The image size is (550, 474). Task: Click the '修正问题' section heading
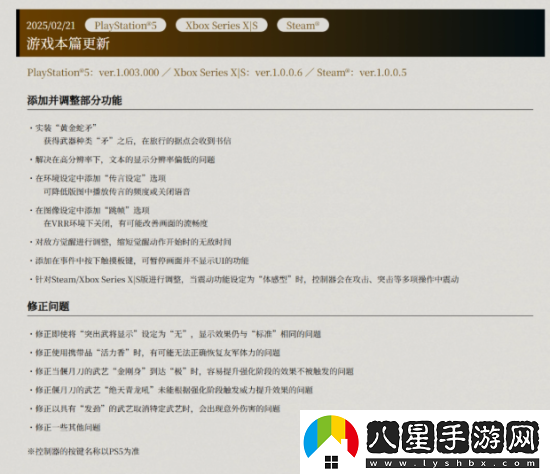[x=48, y=306]
